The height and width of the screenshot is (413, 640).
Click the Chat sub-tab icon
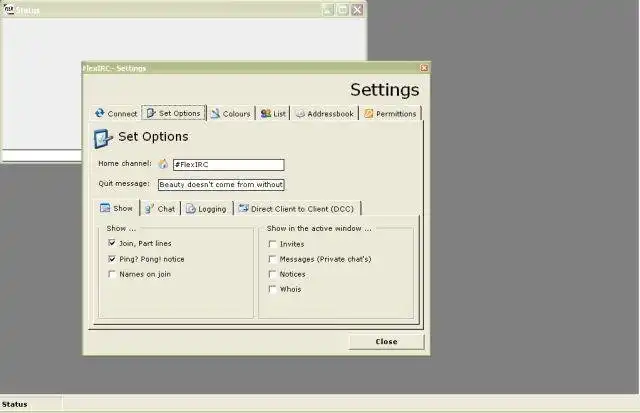149,209
